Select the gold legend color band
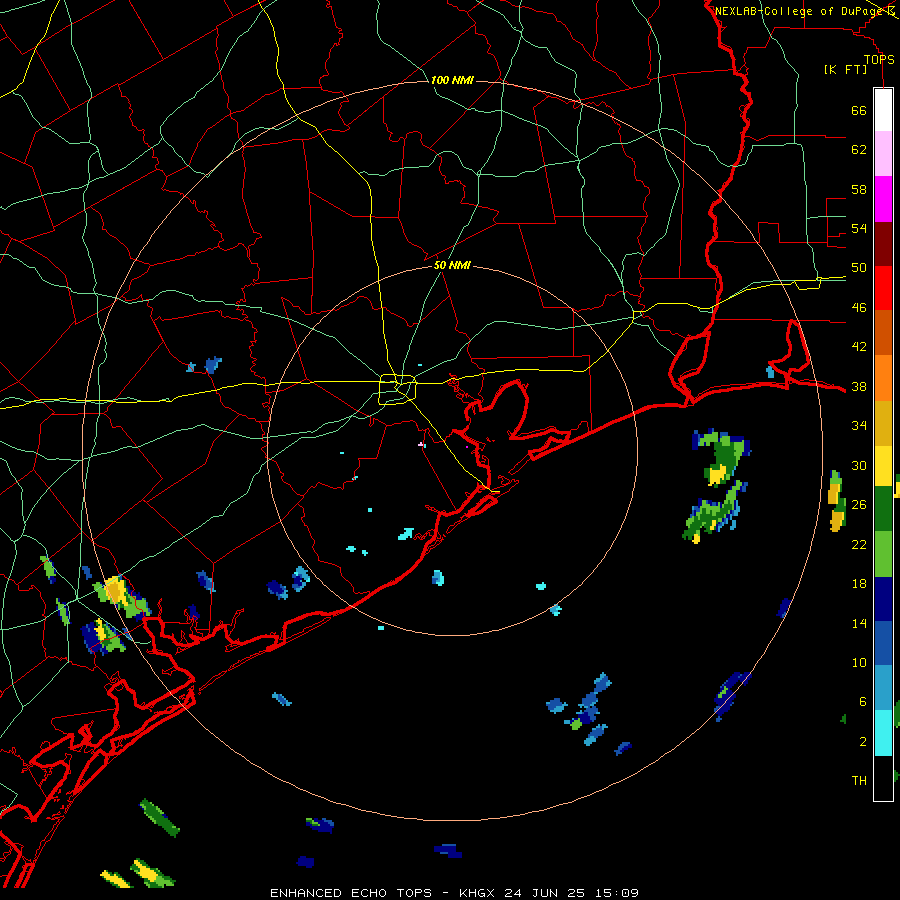Viewport: 900px width, 900px height. (x=883, y=423)
